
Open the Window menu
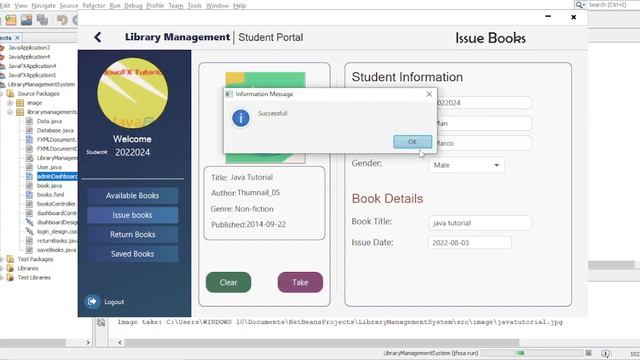click(x=217, y=6)
